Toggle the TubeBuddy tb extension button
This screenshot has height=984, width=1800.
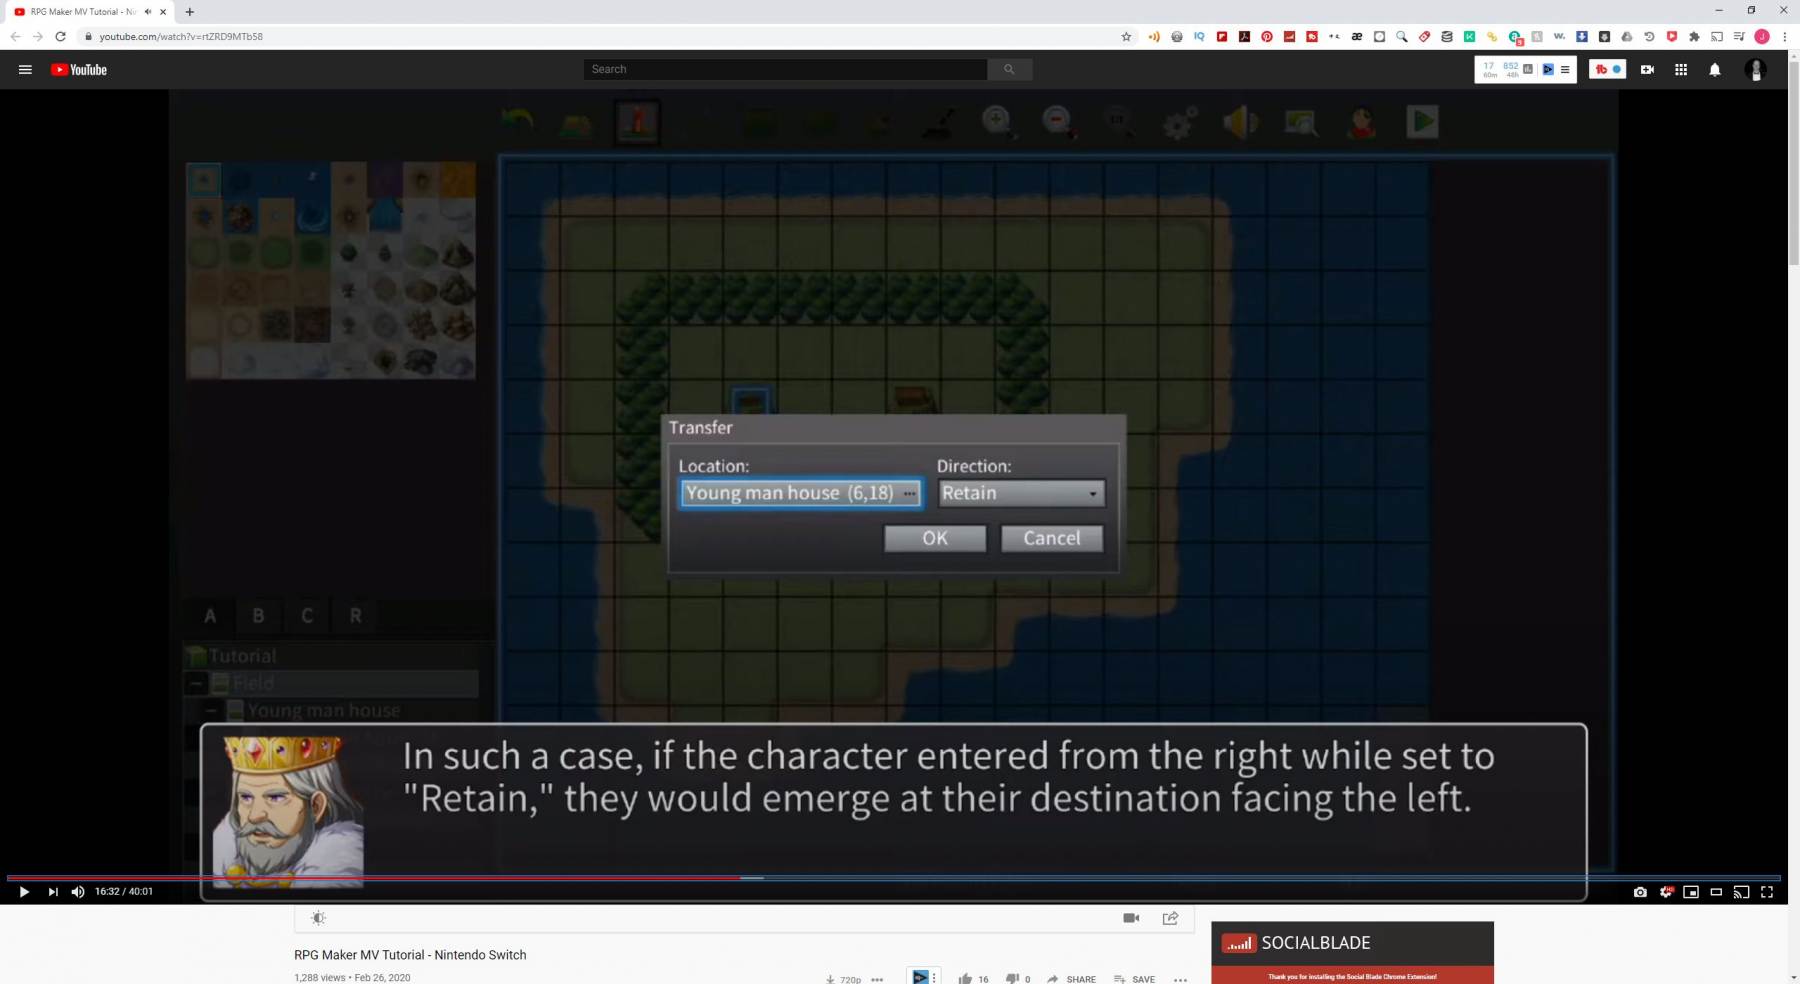[x=1607, y=69]
